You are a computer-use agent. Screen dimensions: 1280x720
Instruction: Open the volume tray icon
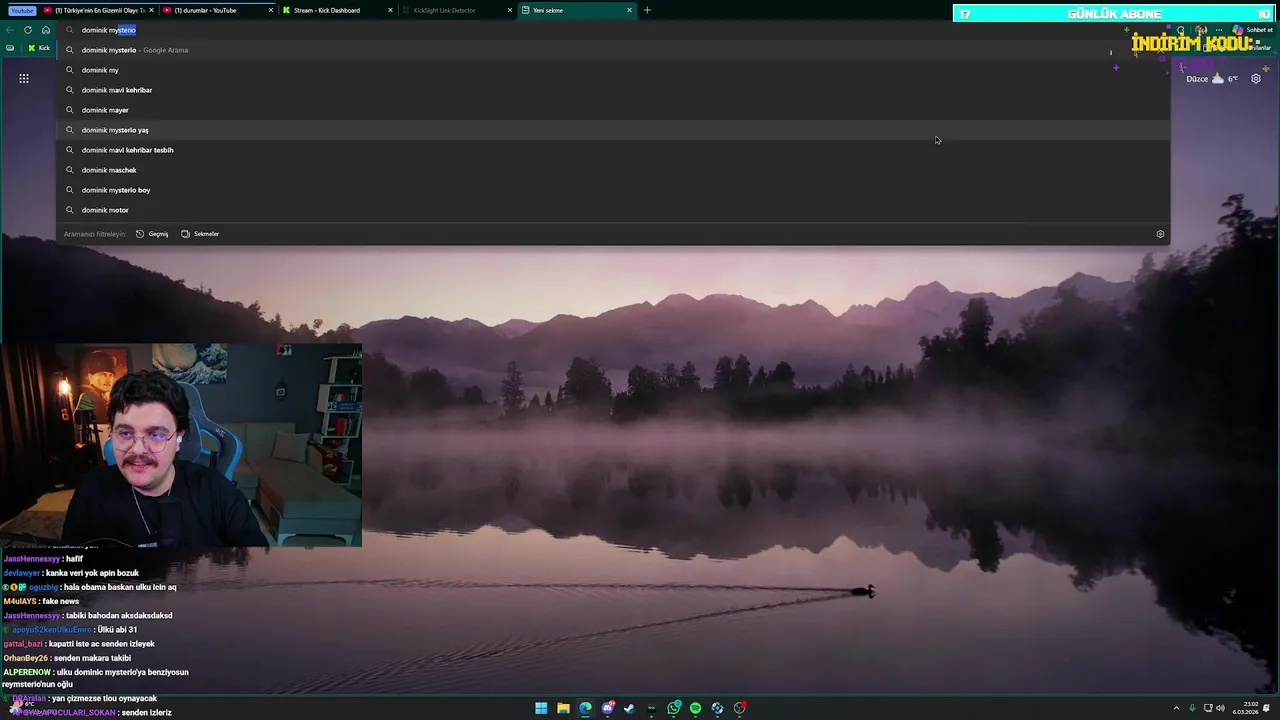pos(1220,708)
